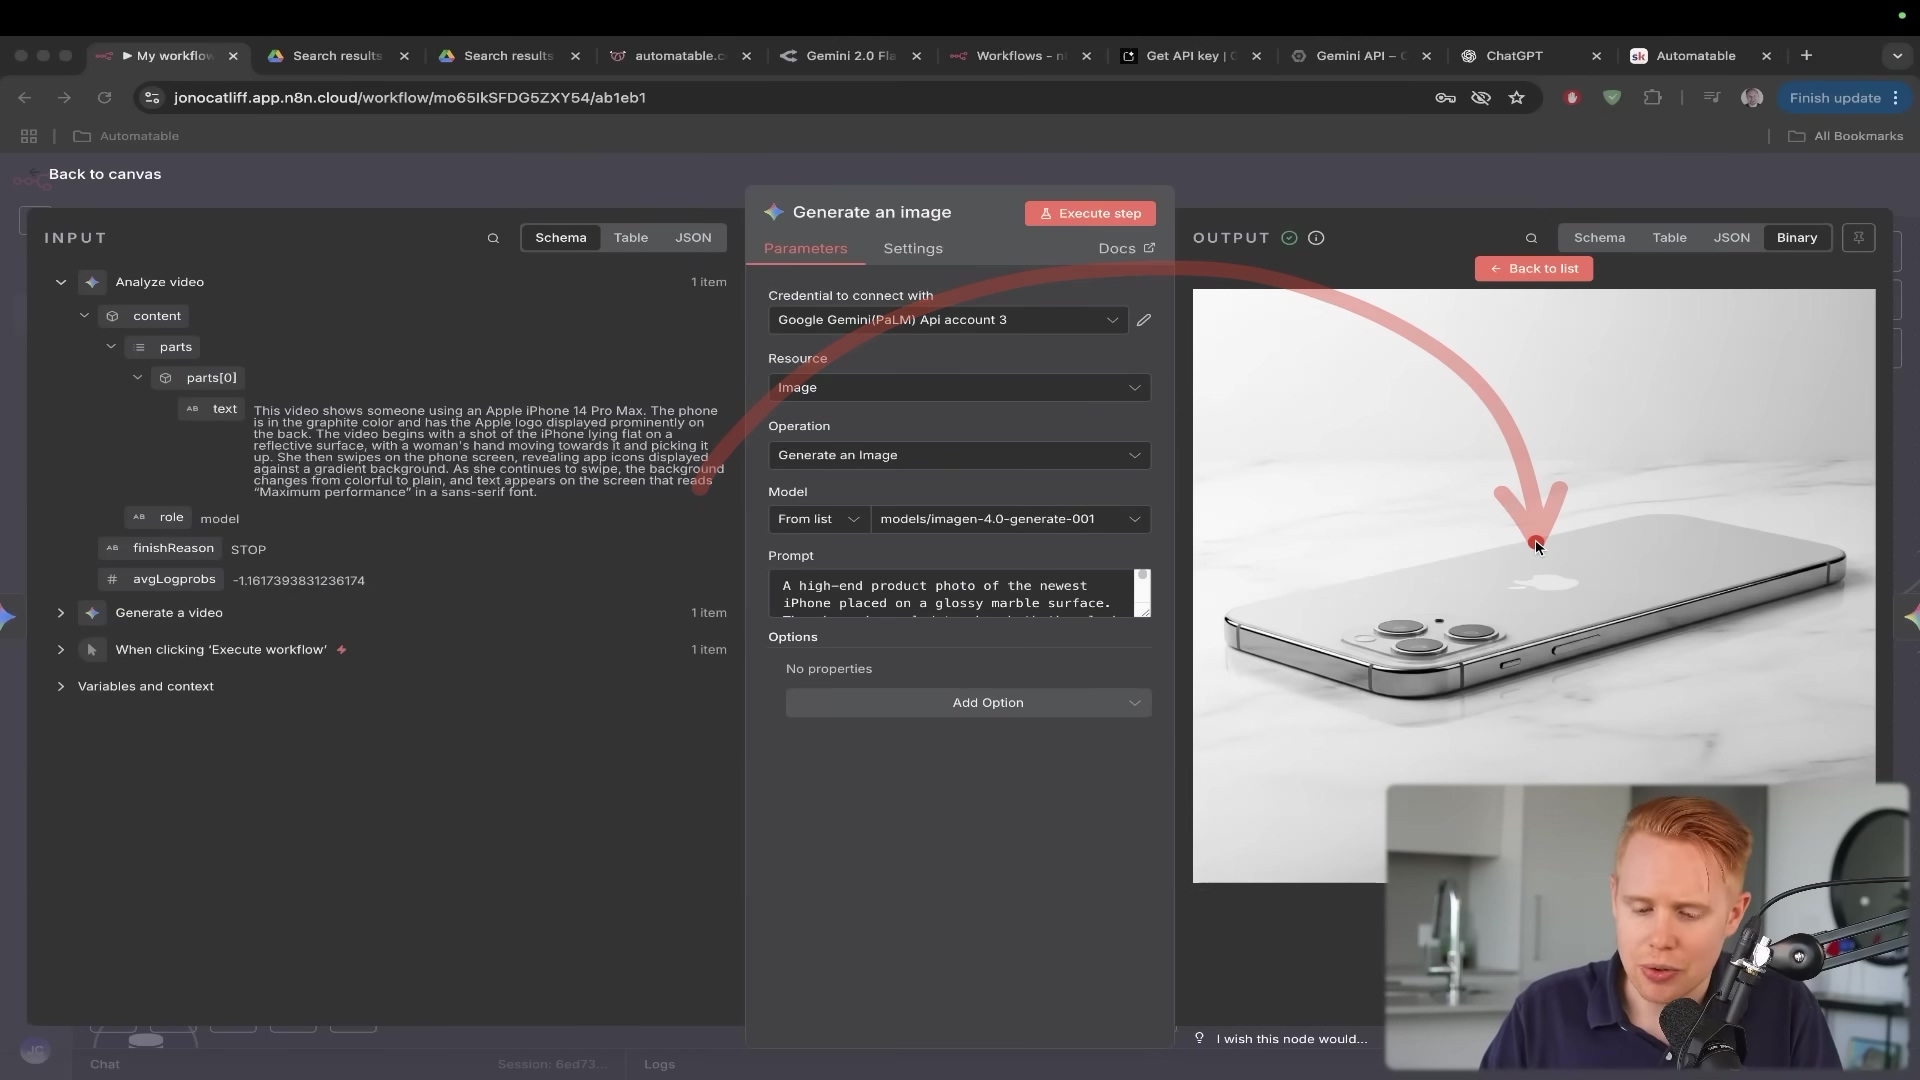This screenshot has width=1920, height=1080.
Task: Click in the Prompt text field
Action: [x=950, y=594]
